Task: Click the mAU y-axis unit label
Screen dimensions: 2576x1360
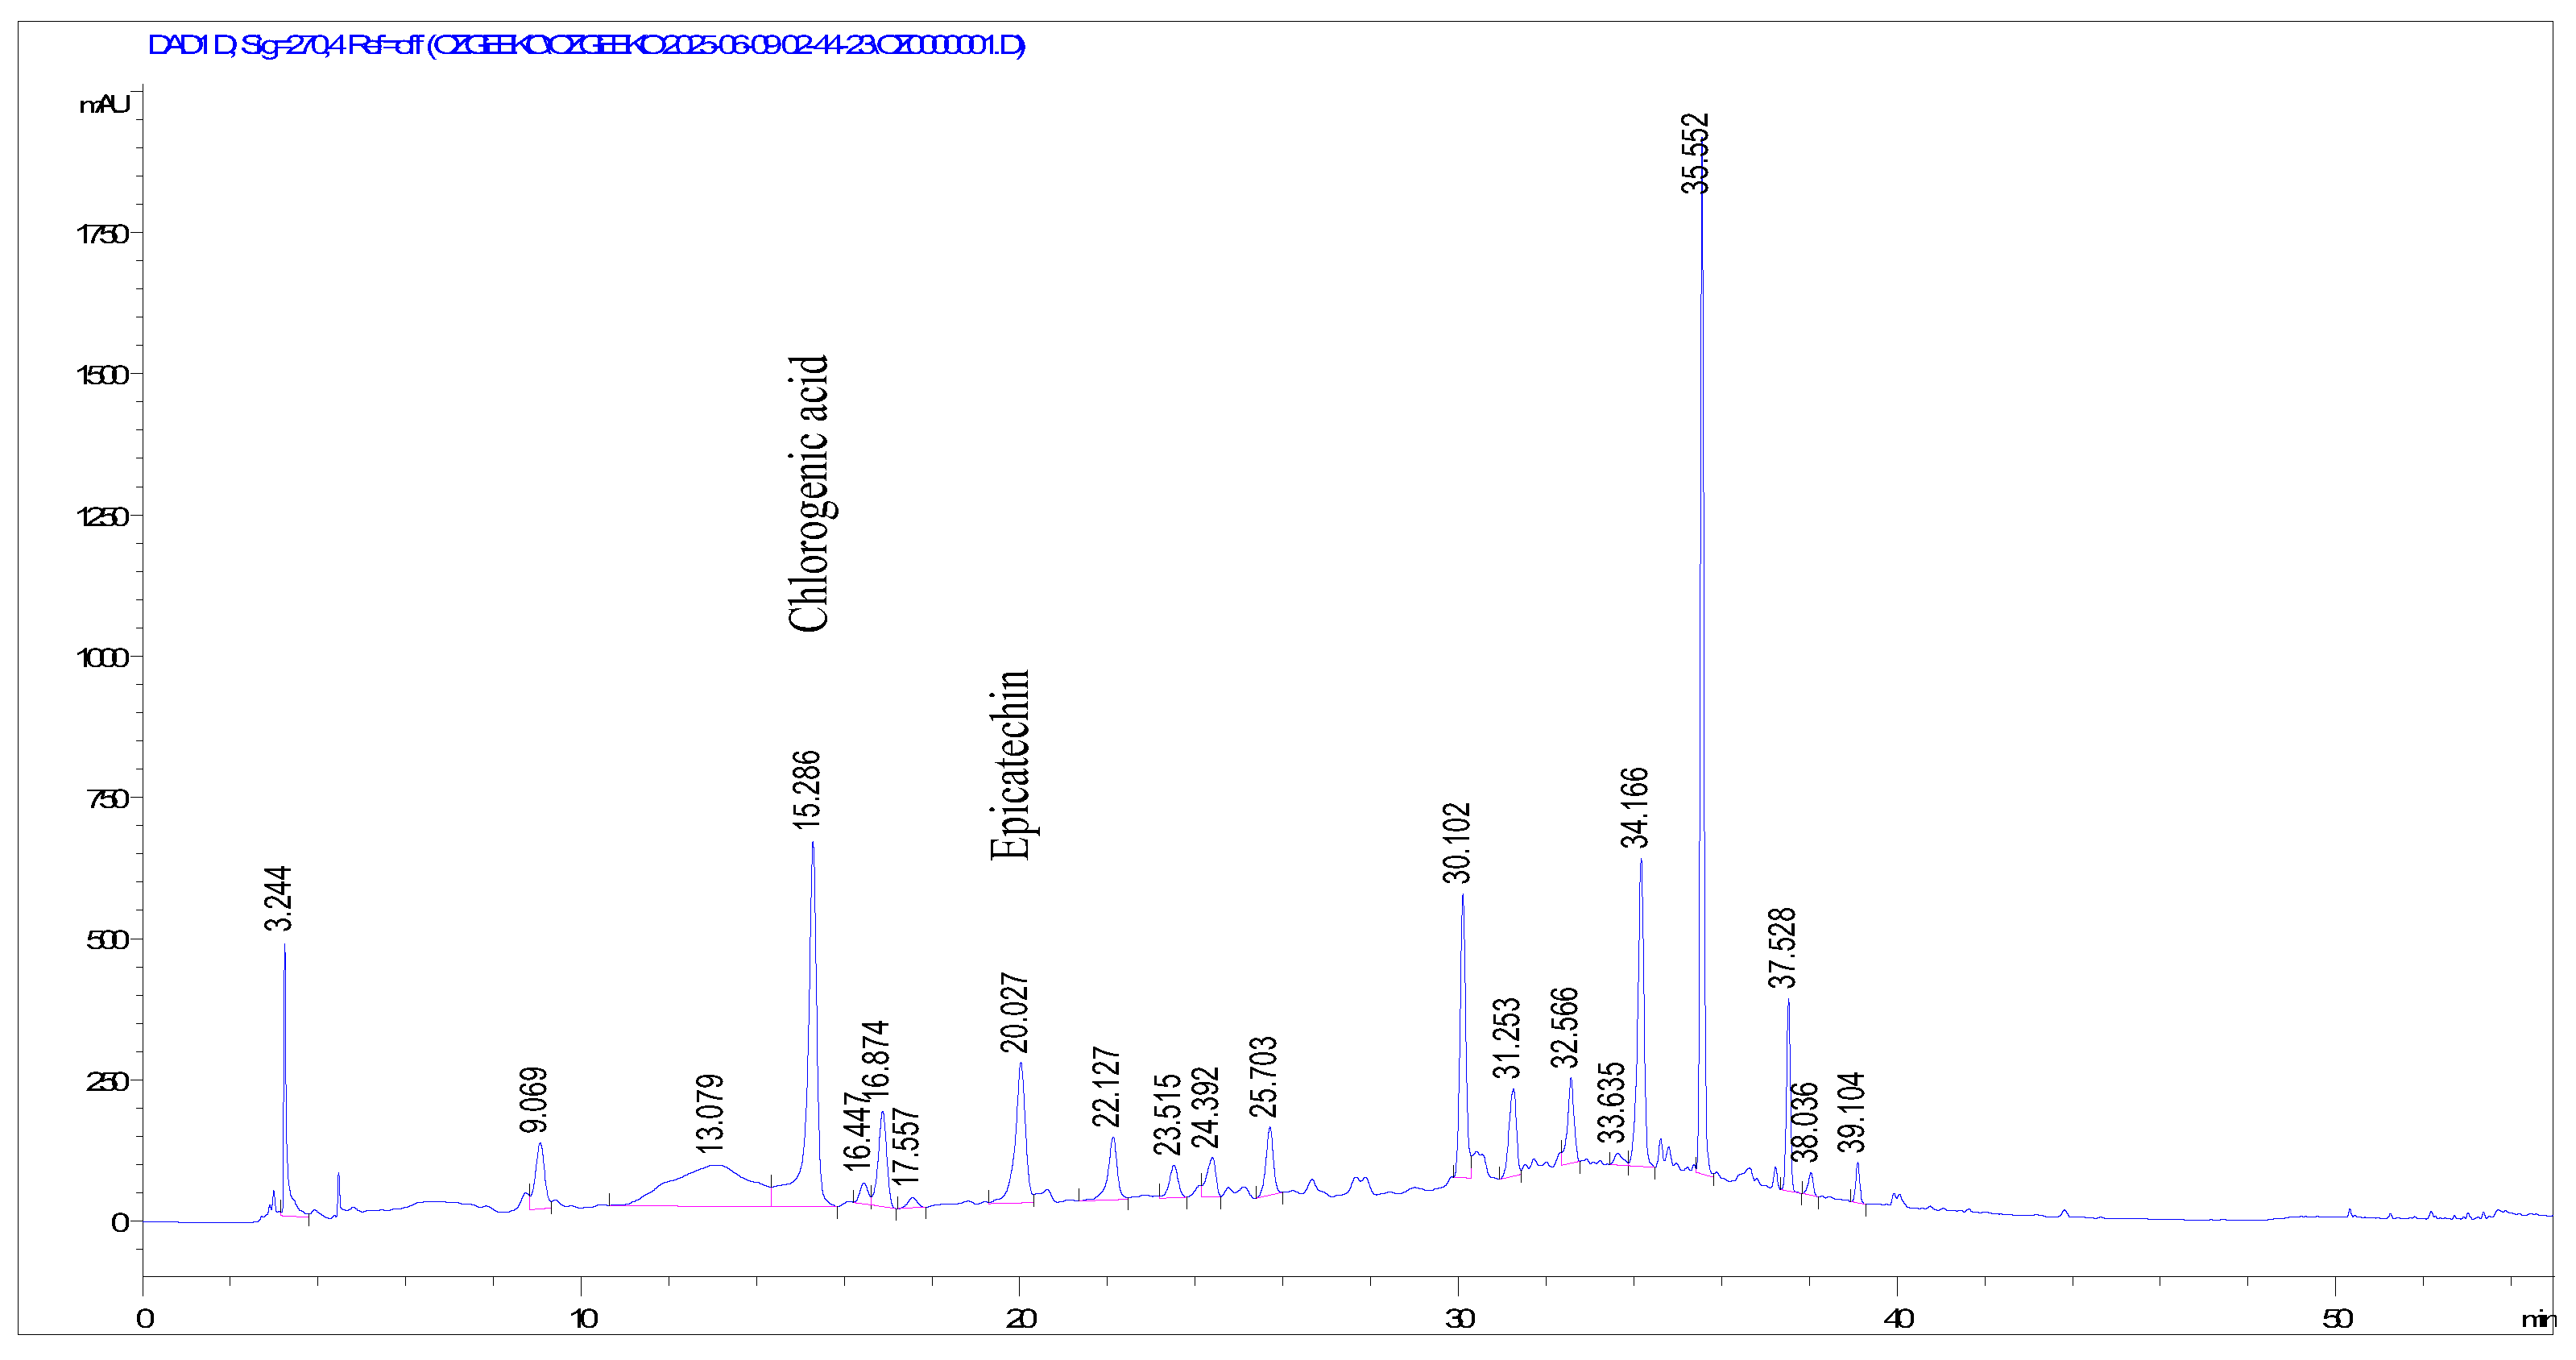Action: [104, 105]
